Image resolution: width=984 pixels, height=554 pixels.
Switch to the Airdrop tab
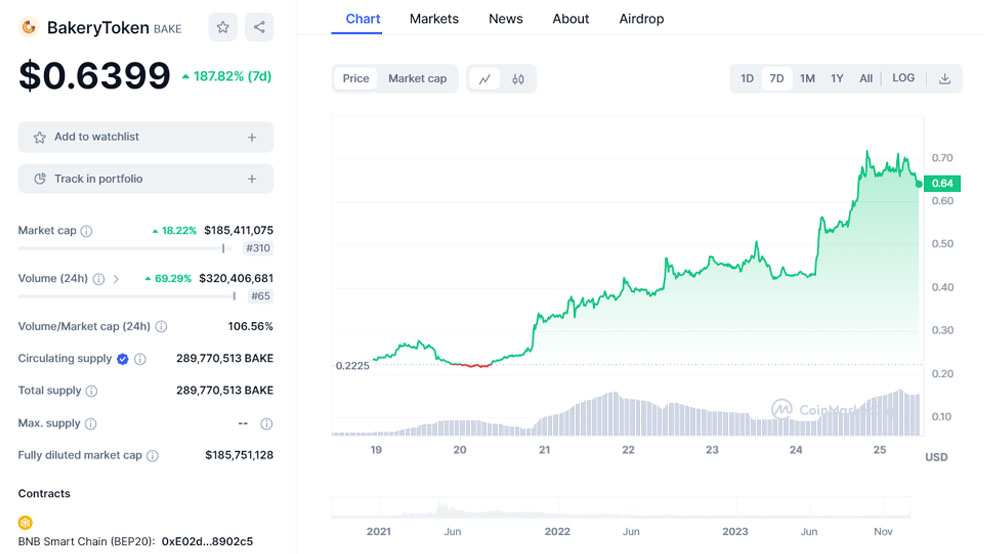(641, 19)
